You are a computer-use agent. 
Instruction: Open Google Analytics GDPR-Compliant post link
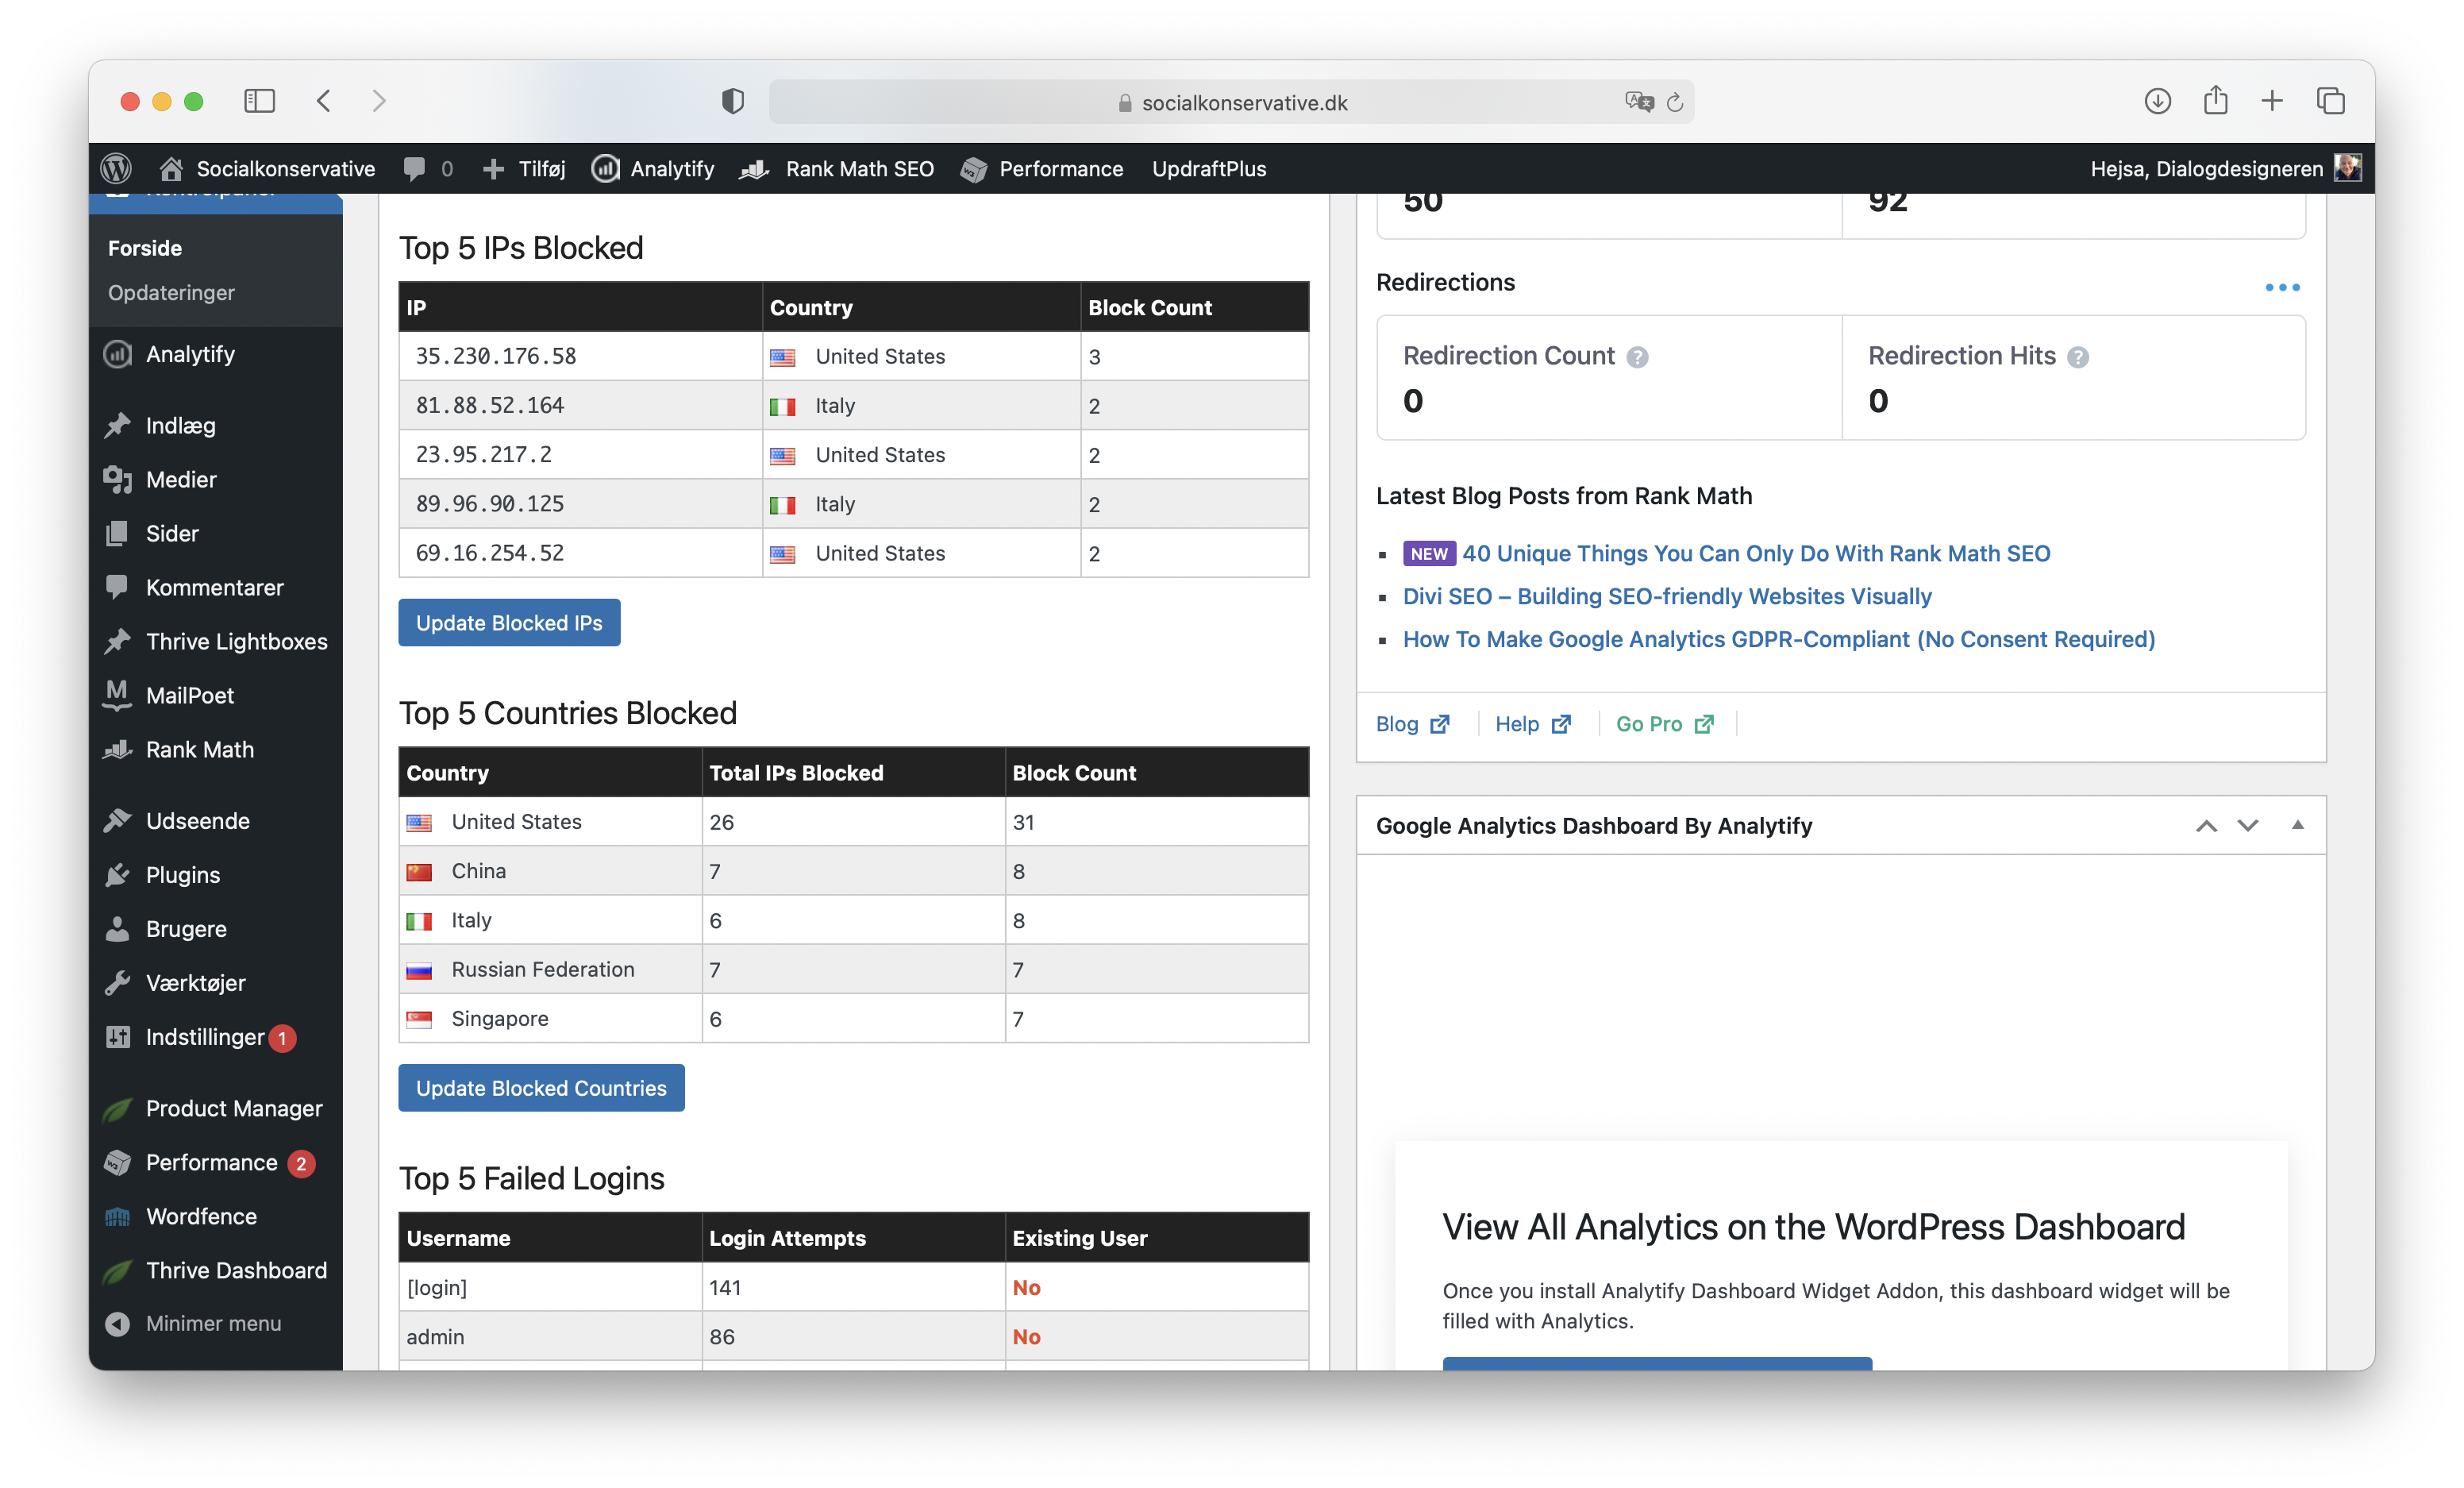(1778, 639)
